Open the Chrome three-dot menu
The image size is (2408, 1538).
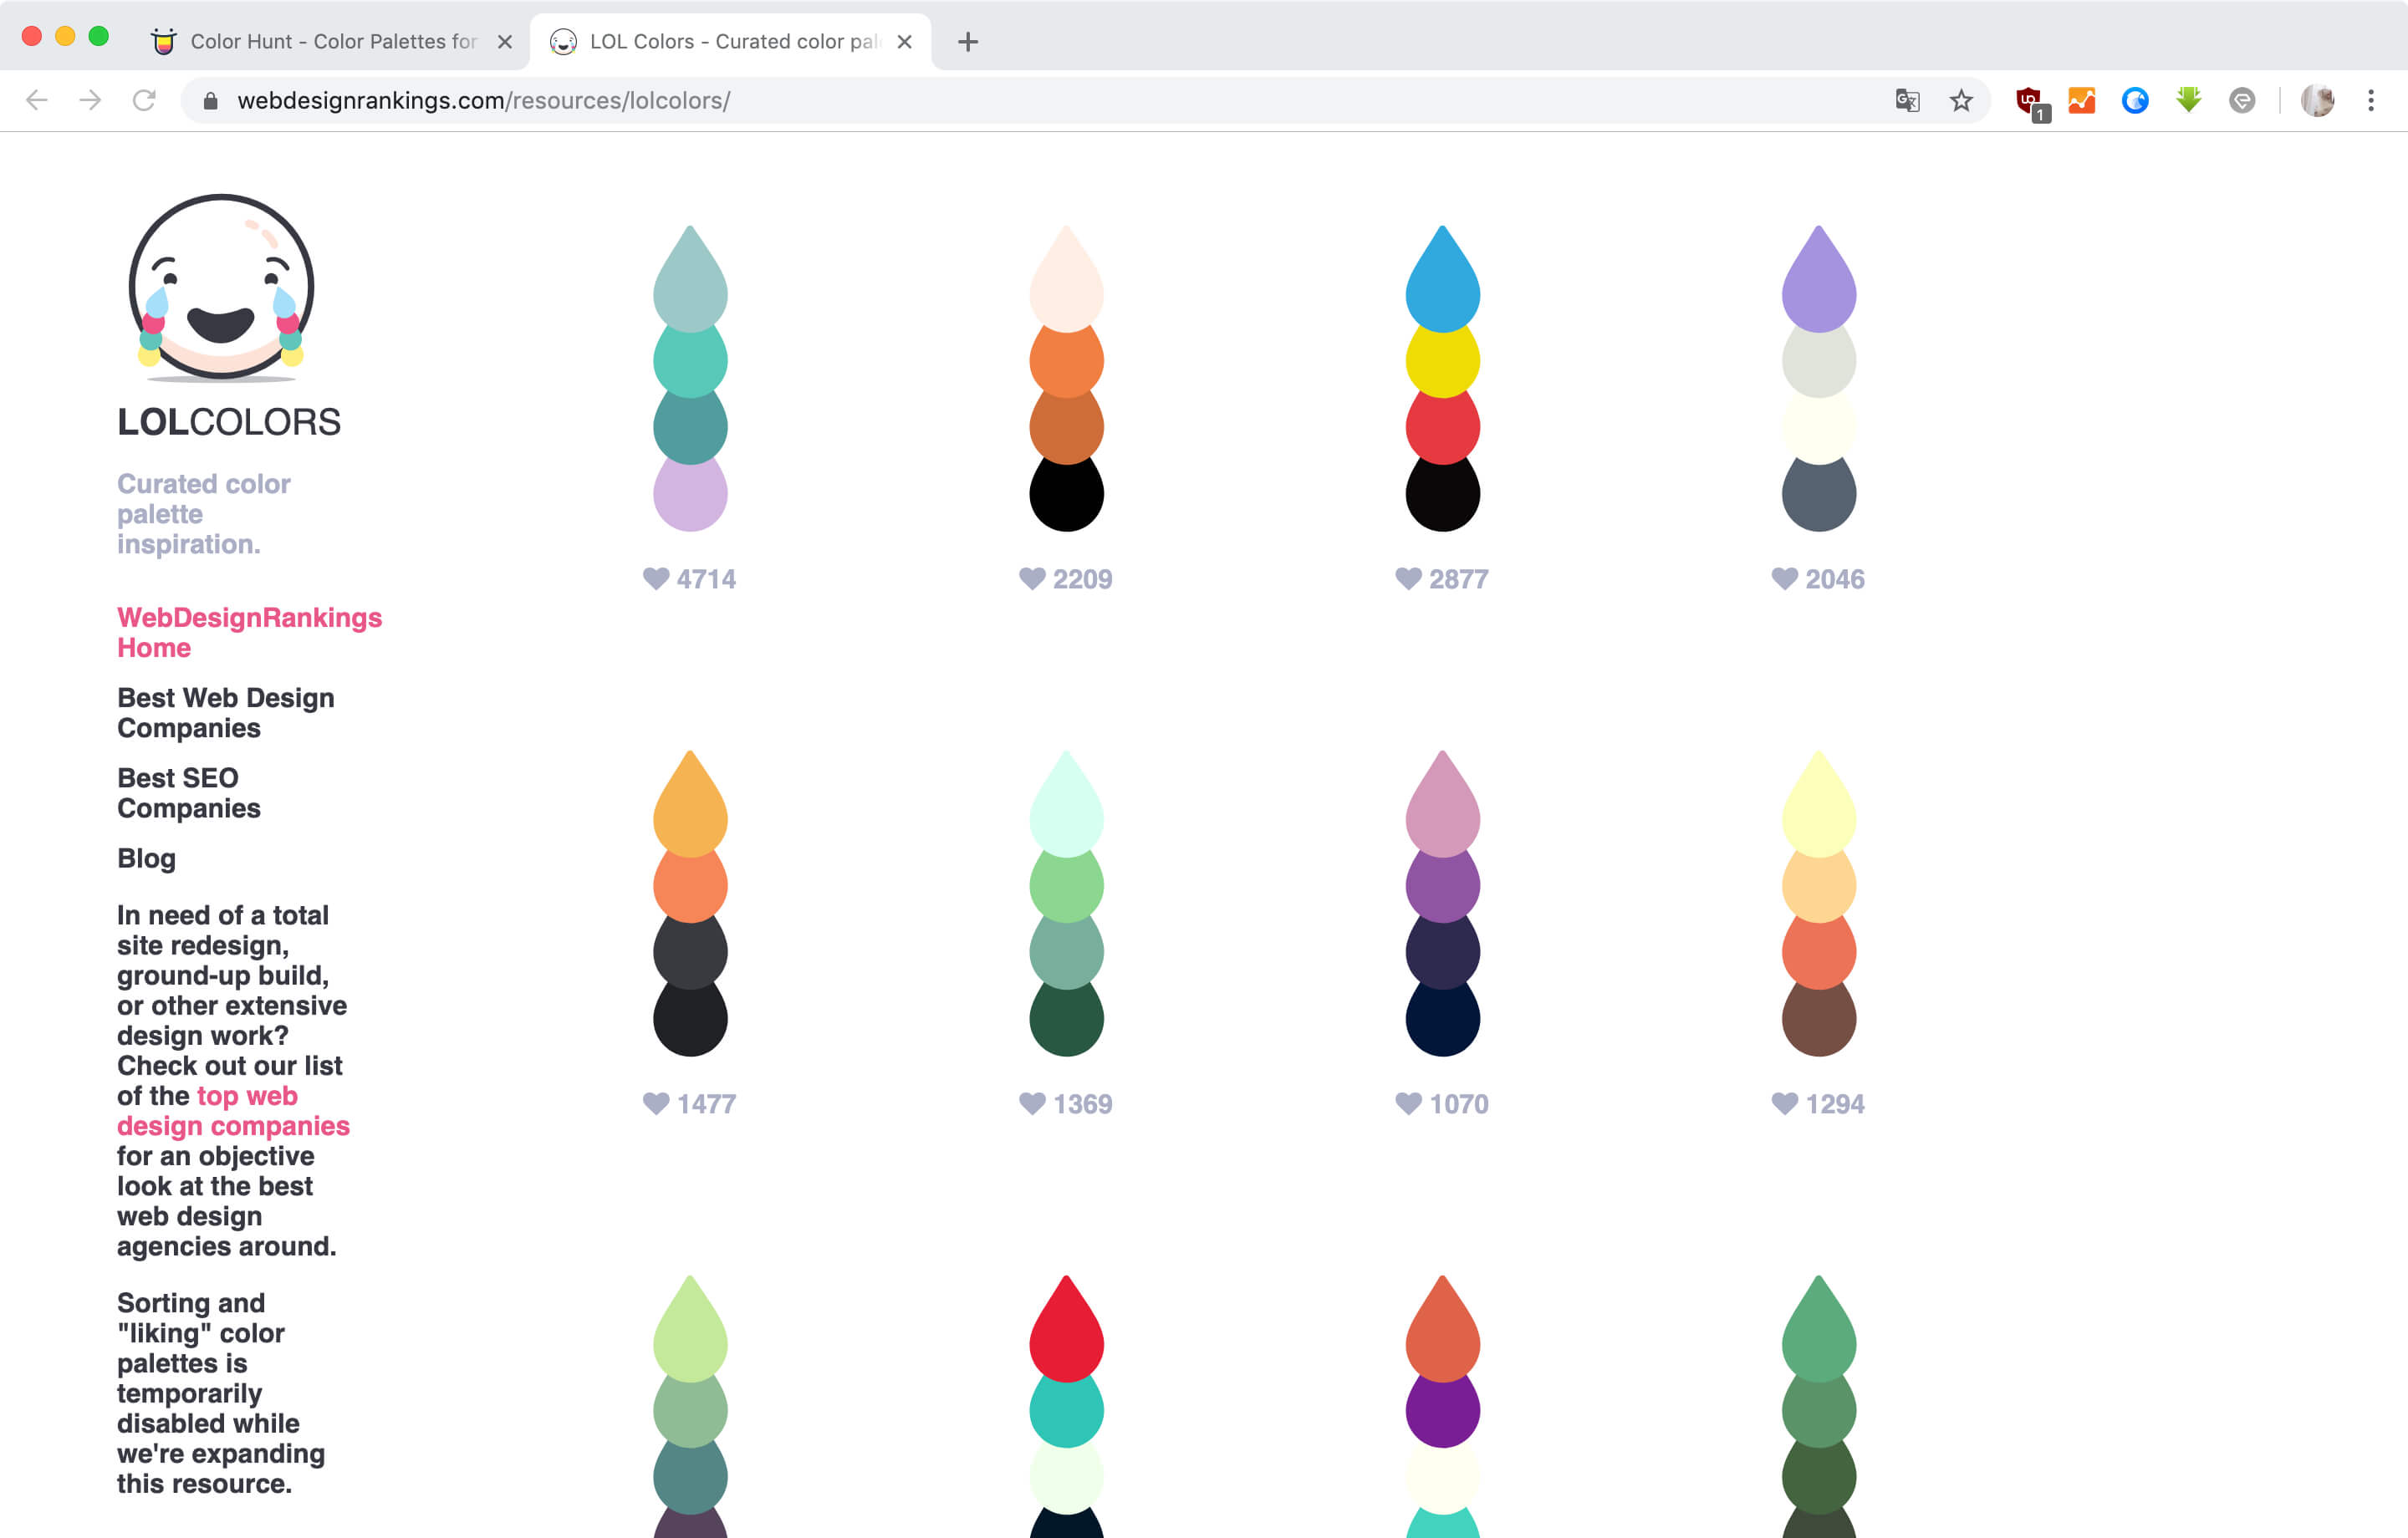pyautogui.click(x=2371, y=100)
